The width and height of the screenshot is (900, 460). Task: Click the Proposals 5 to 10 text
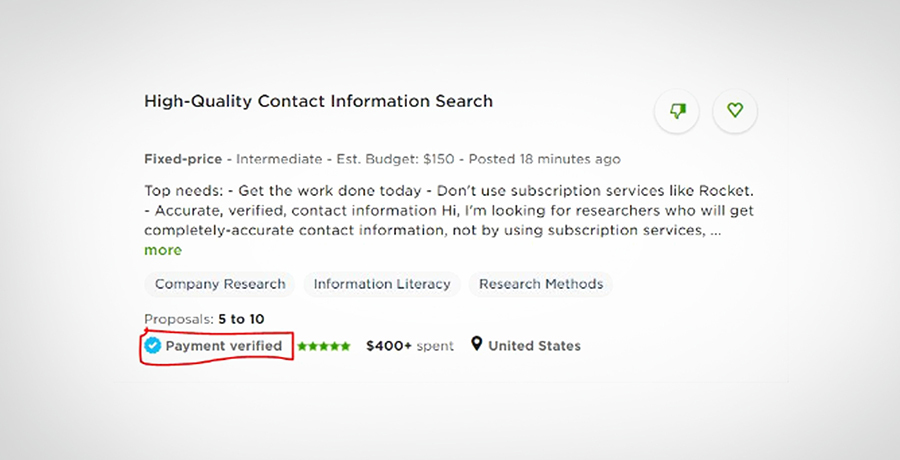click(x=204, y=319)
